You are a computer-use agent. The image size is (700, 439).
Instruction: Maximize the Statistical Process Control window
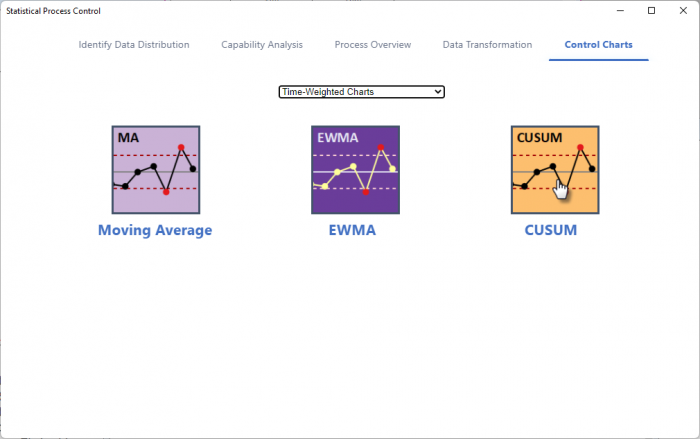point(651,11)
